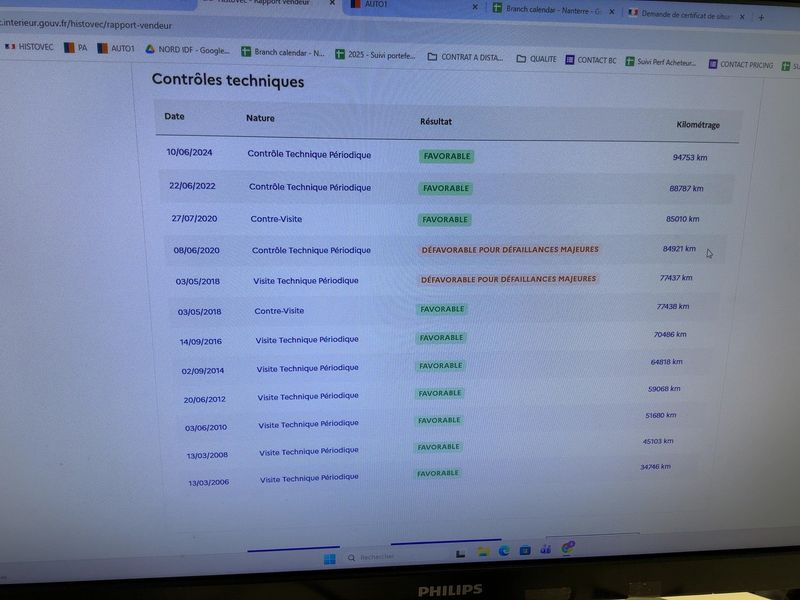The image size is (800, 600).
Task: Open a new browser tab
Action: point(761,17)
